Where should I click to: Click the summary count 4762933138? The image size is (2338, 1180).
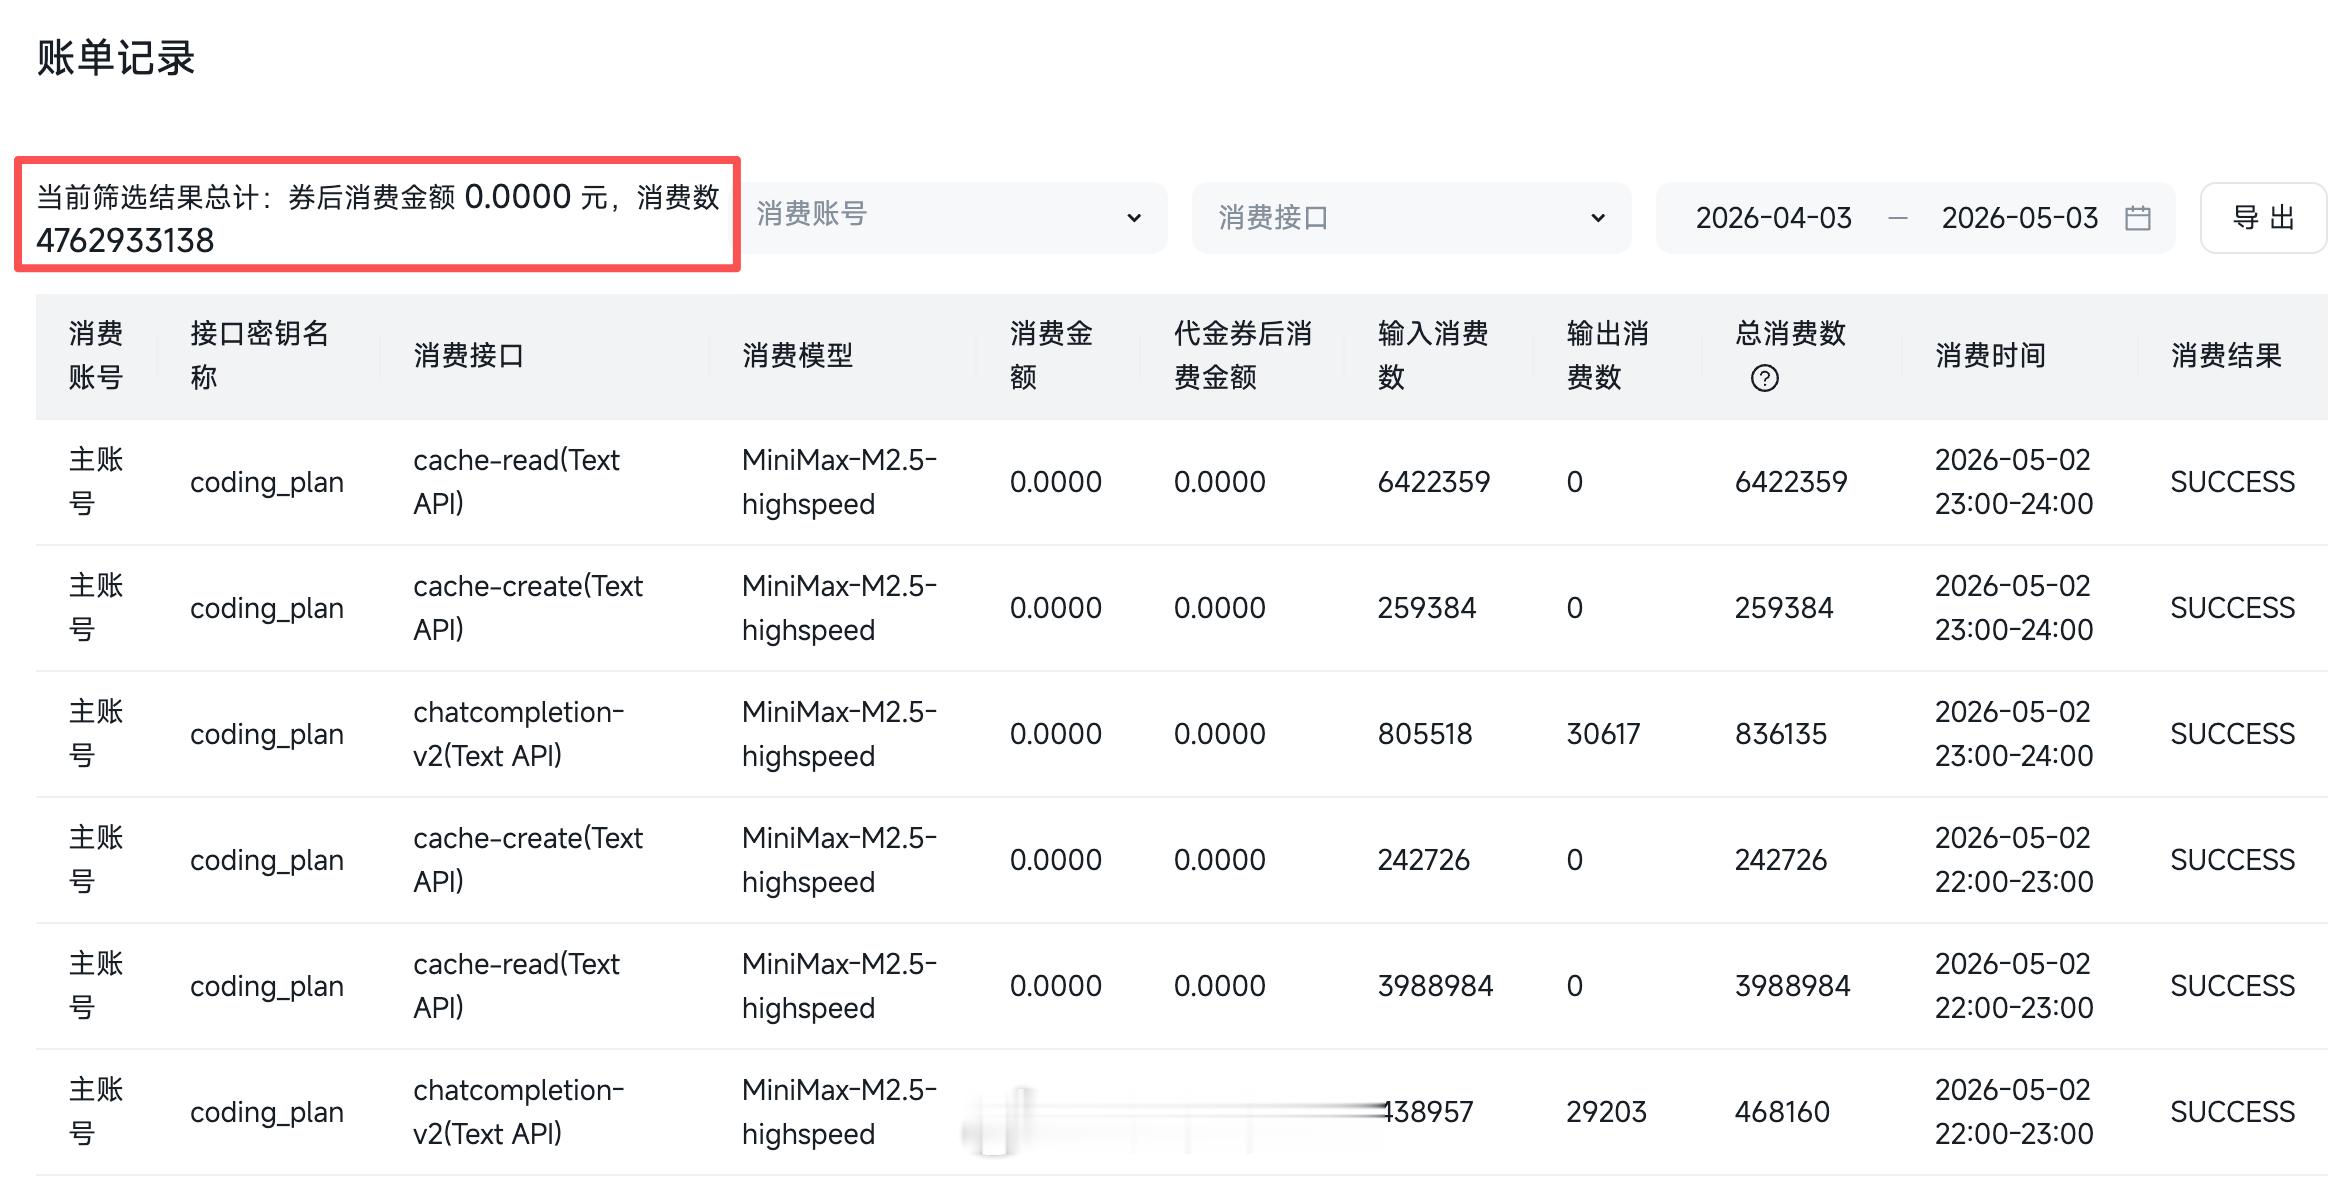[125, 241]
